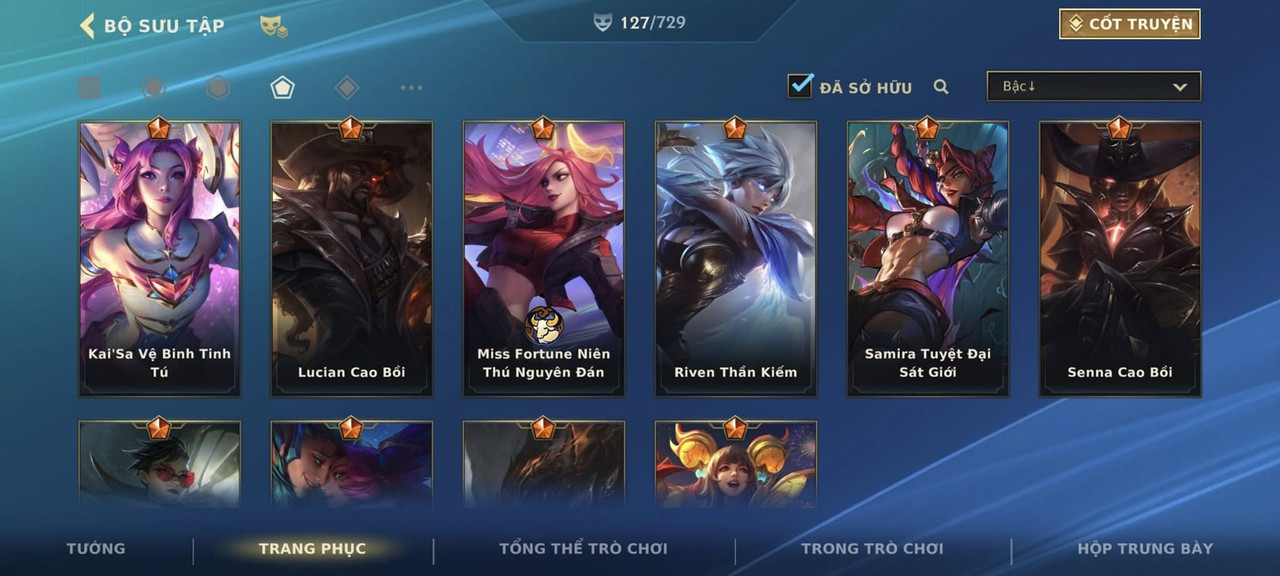Open search with the magnifier icon
1280x576 pixels.
pos(941,87)
